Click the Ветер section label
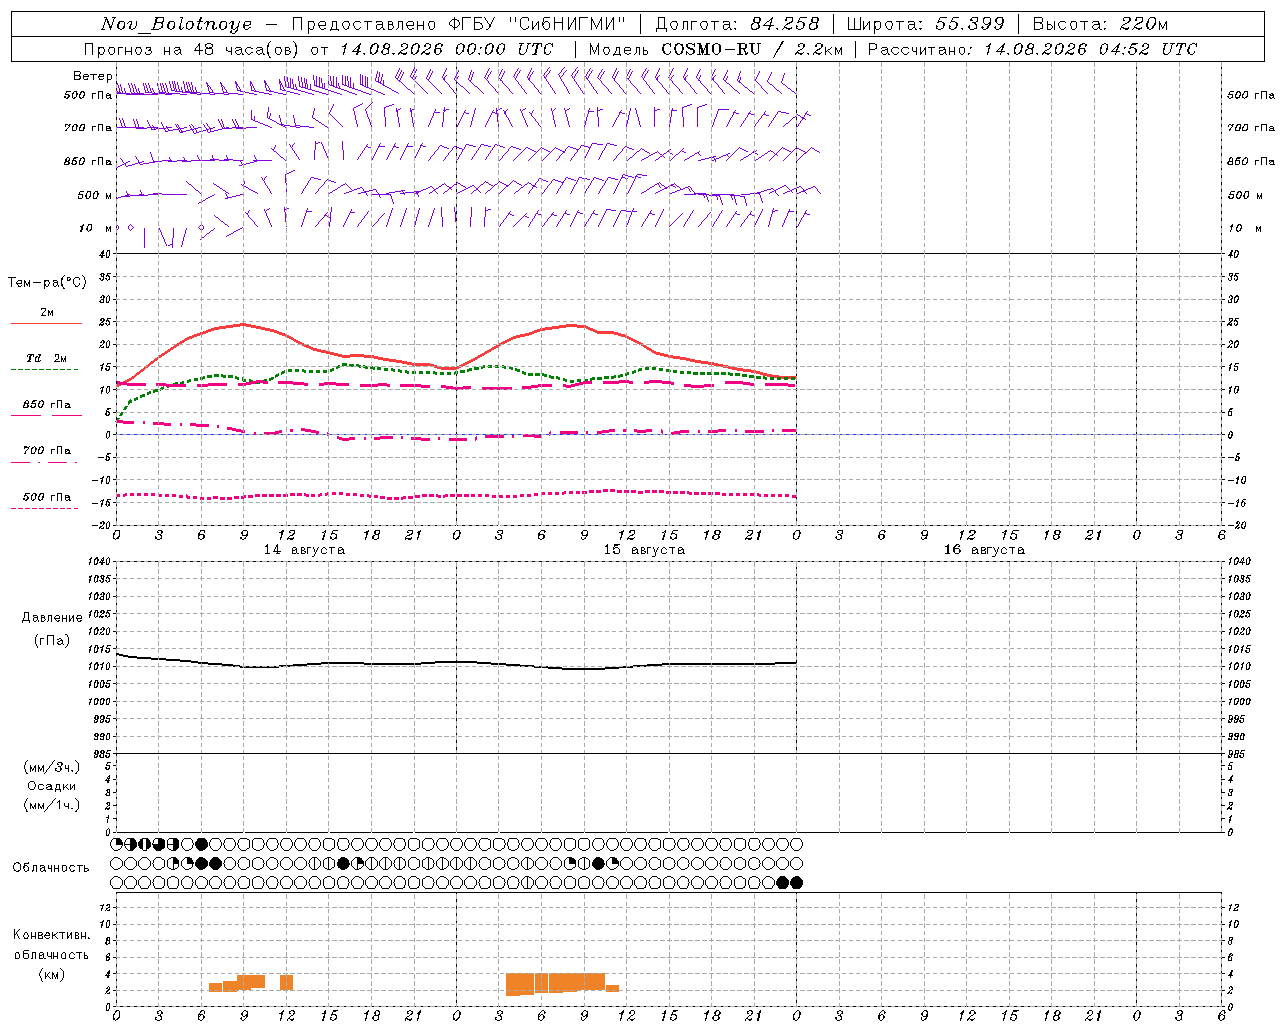Screen dimensions: 1280x1024 coord(92,76)
